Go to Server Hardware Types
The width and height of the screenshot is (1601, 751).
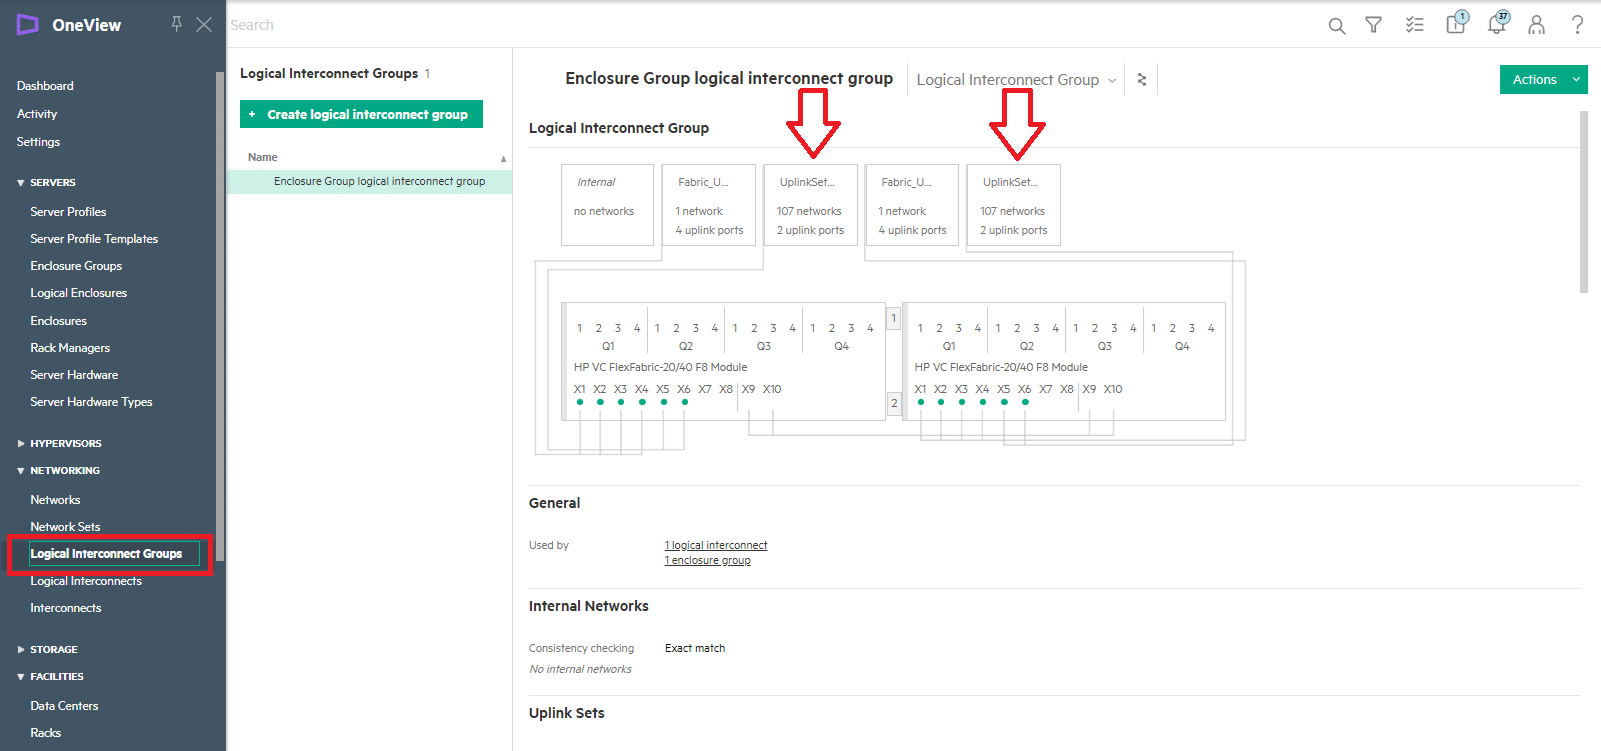point(91,402)
